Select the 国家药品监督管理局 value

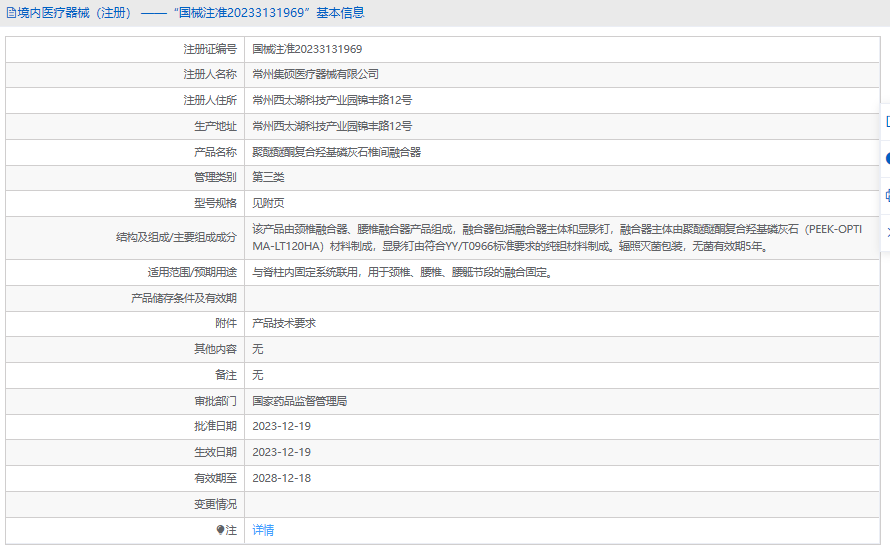coord(300,401)
